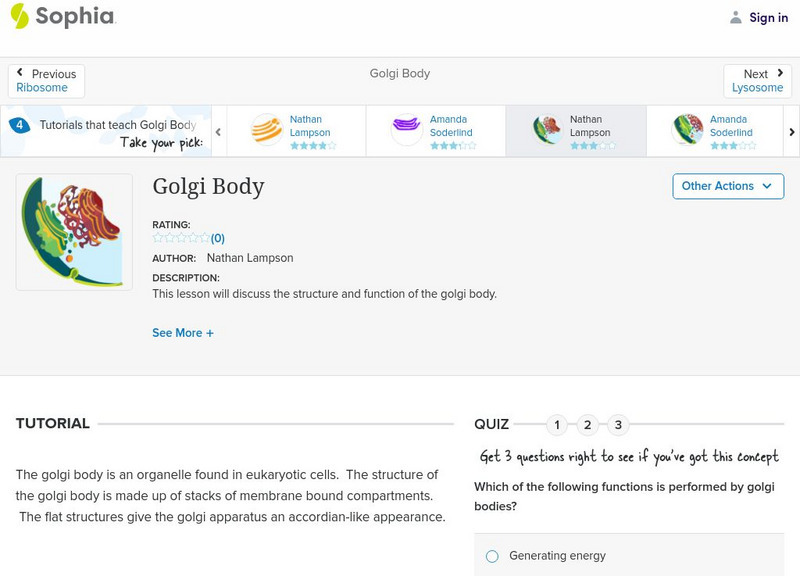Click the left carousel chevron
Image resolution: width=800 pixels, height=576 pixels.
click(218, 131)
